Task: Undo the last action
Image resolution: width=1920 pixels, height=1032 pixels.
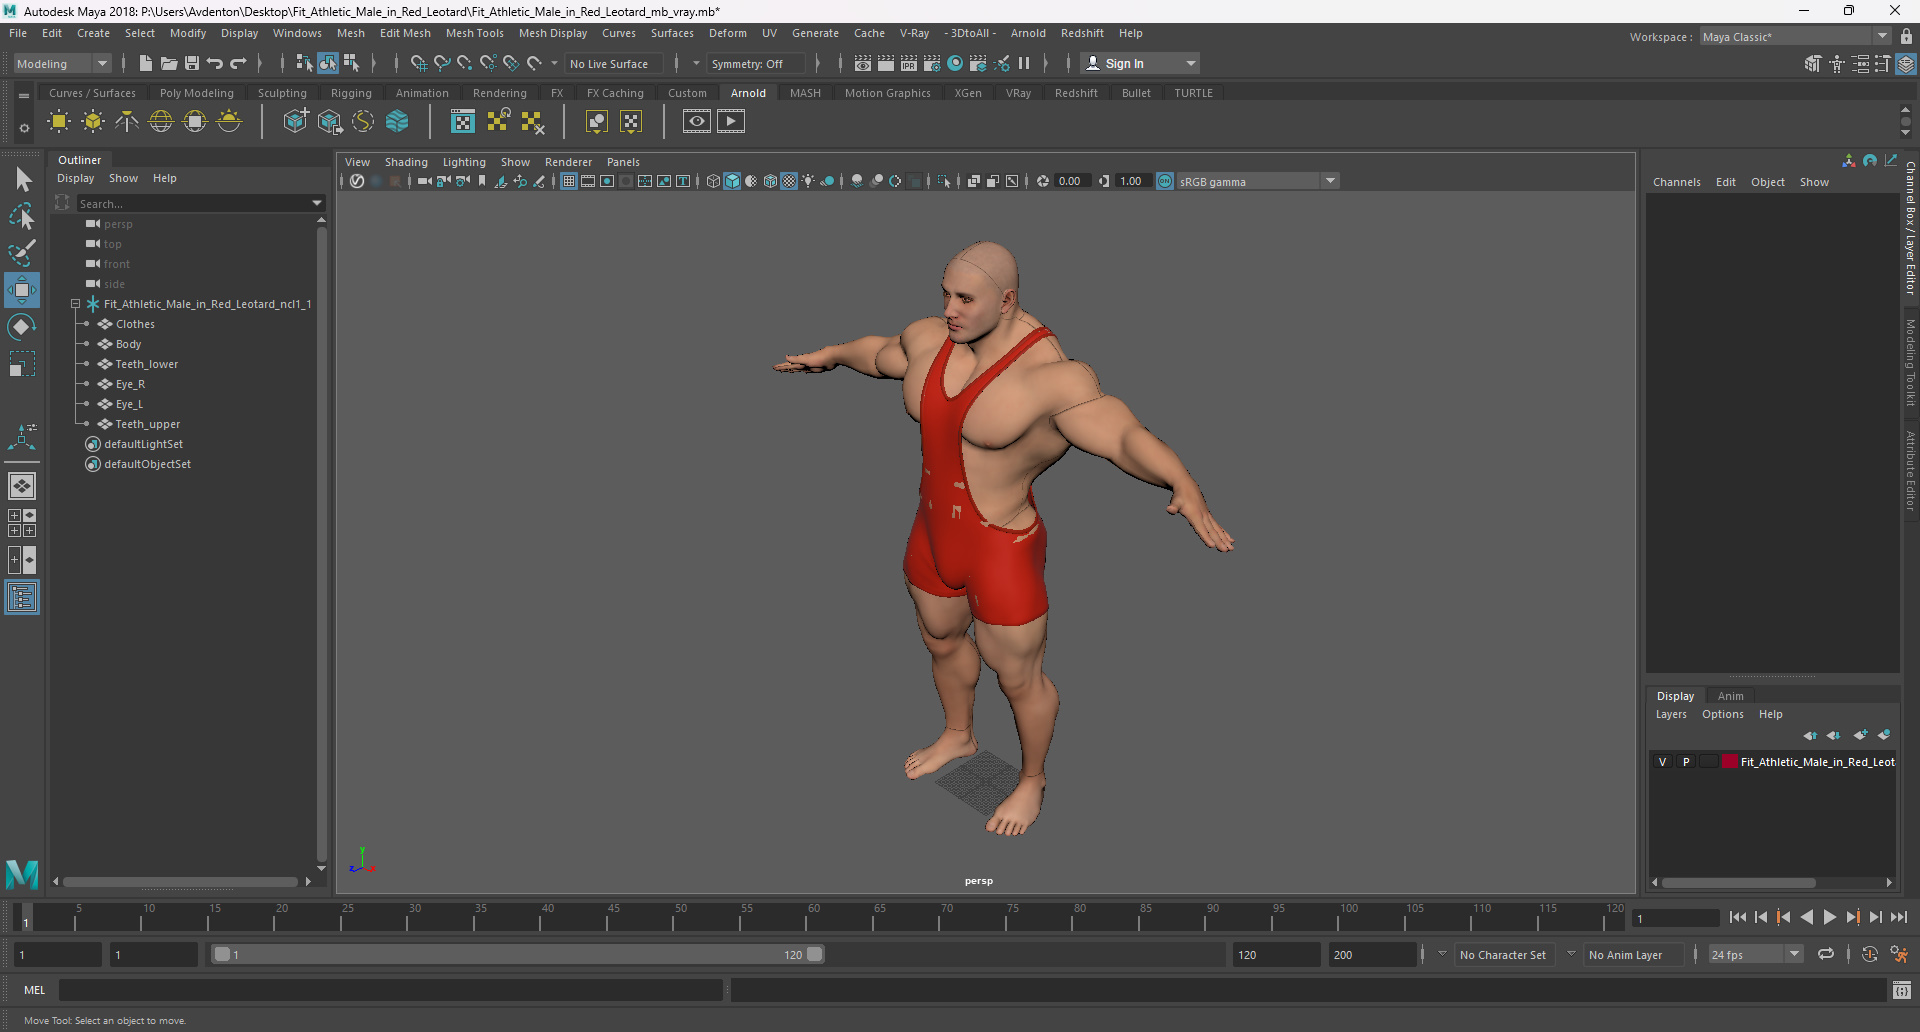Action: pos(215,63)
